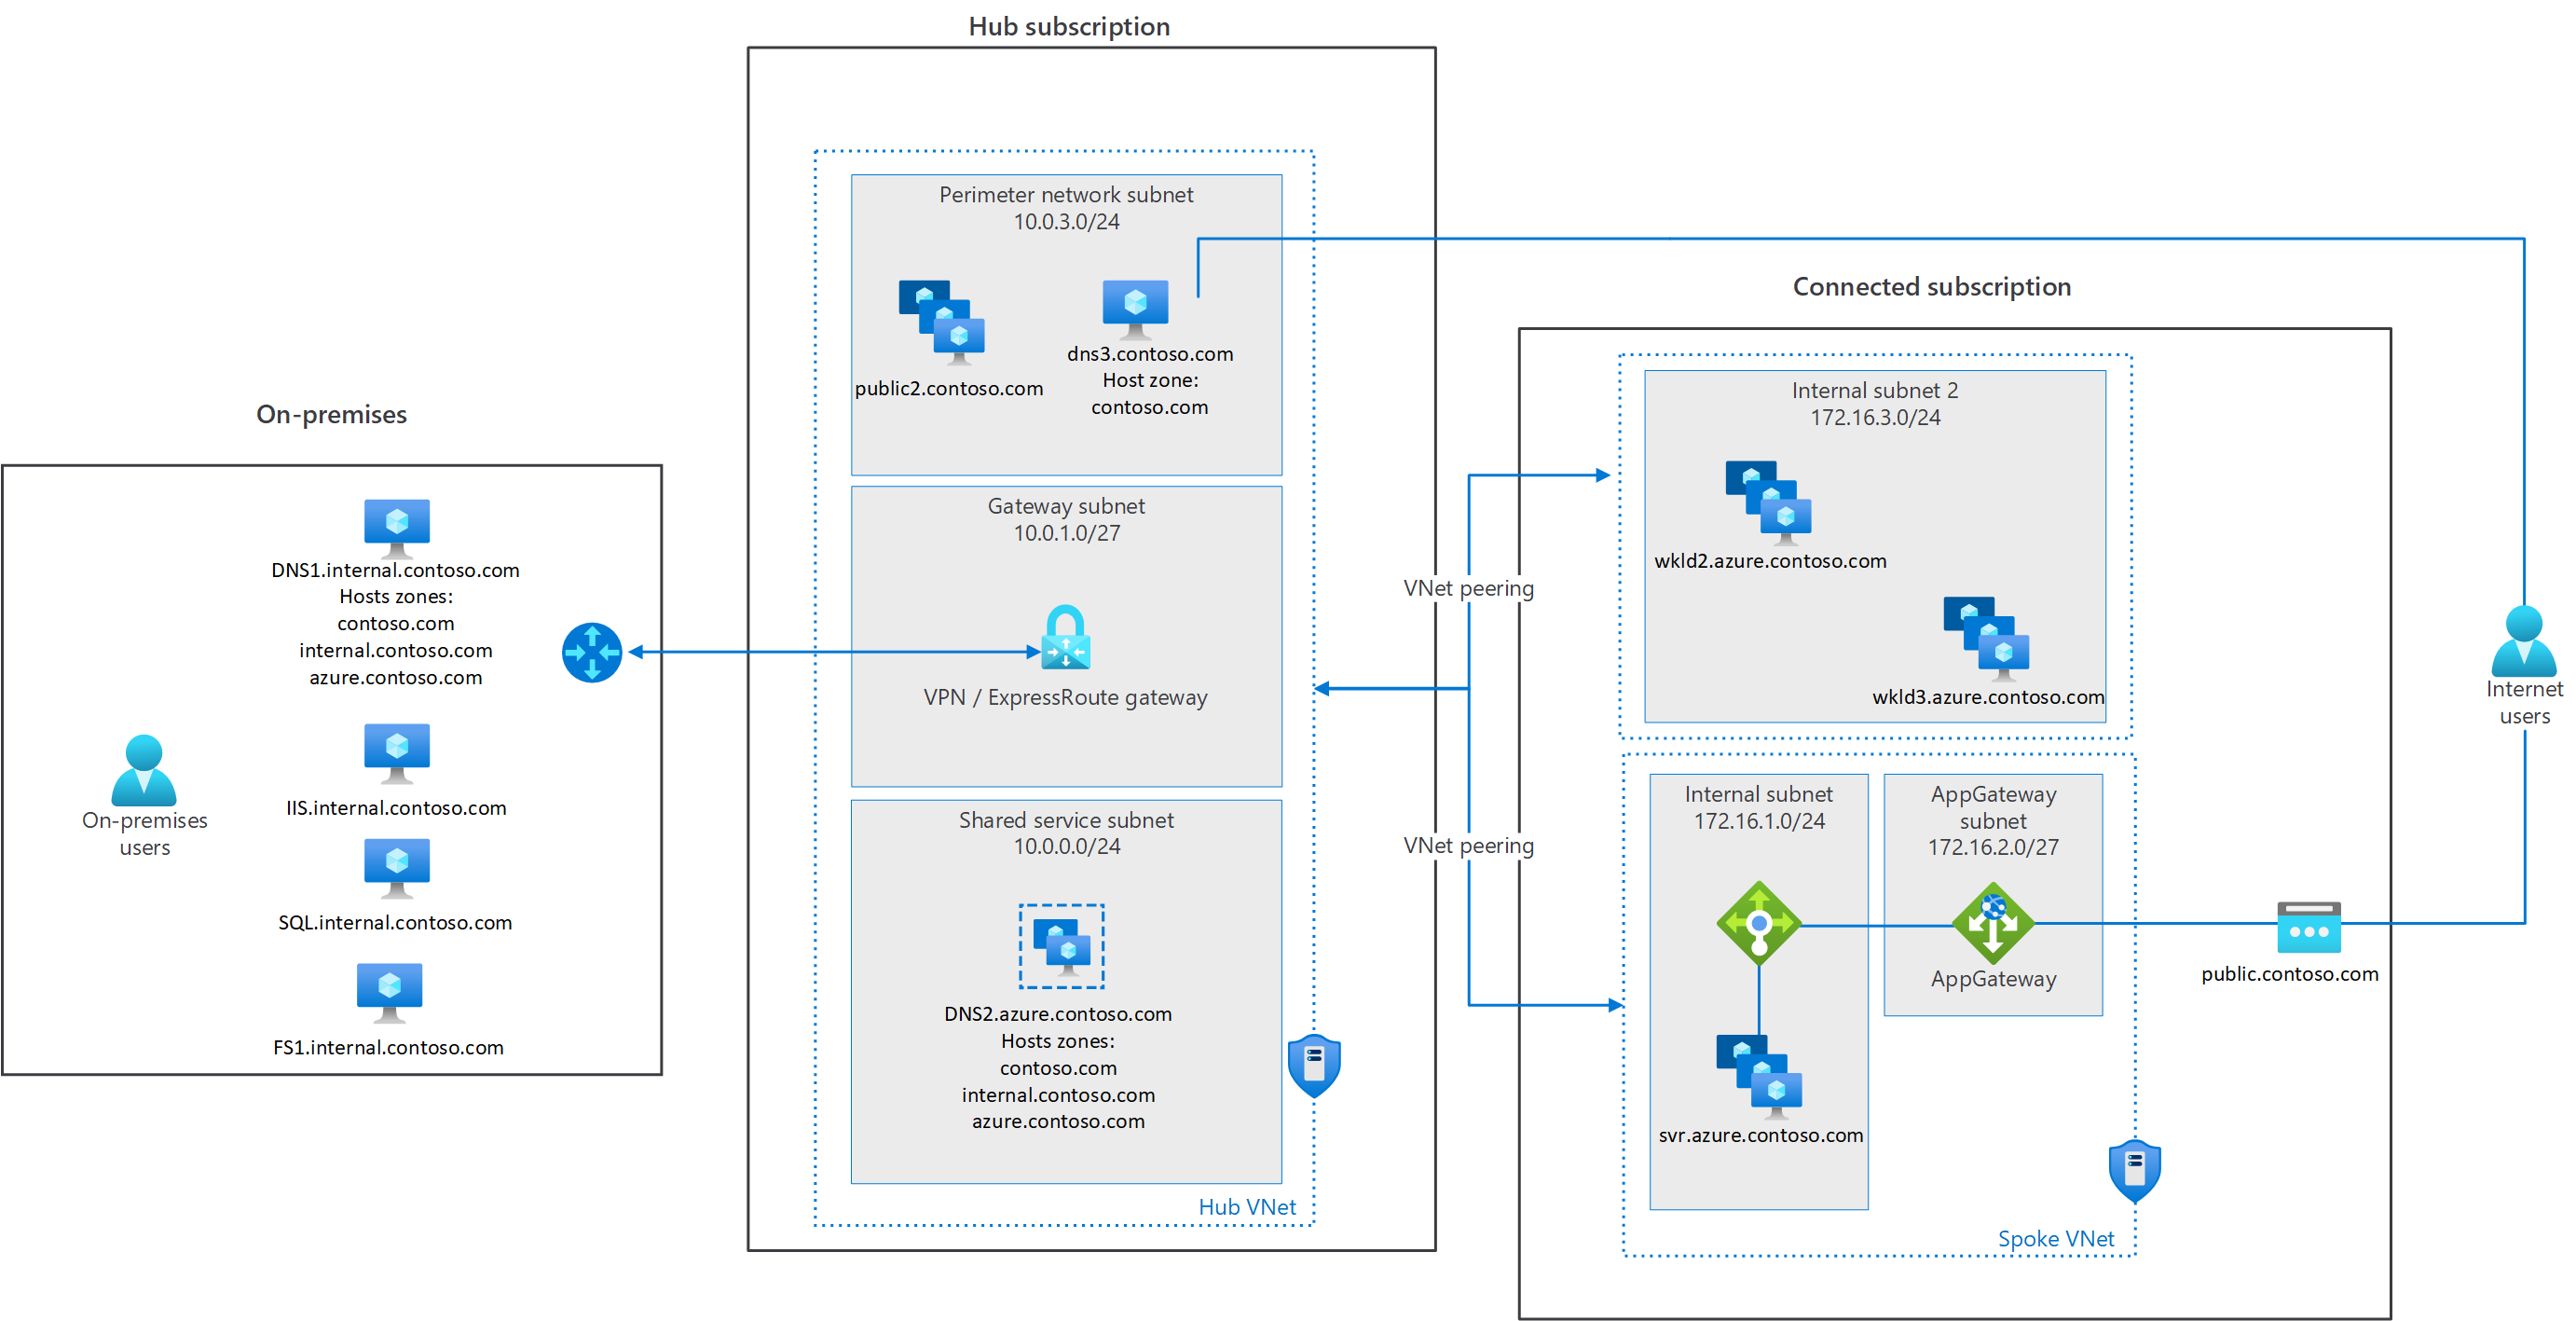Select the wkld2.azure.contoso.com VM group icon

(x=1768, y=502)
